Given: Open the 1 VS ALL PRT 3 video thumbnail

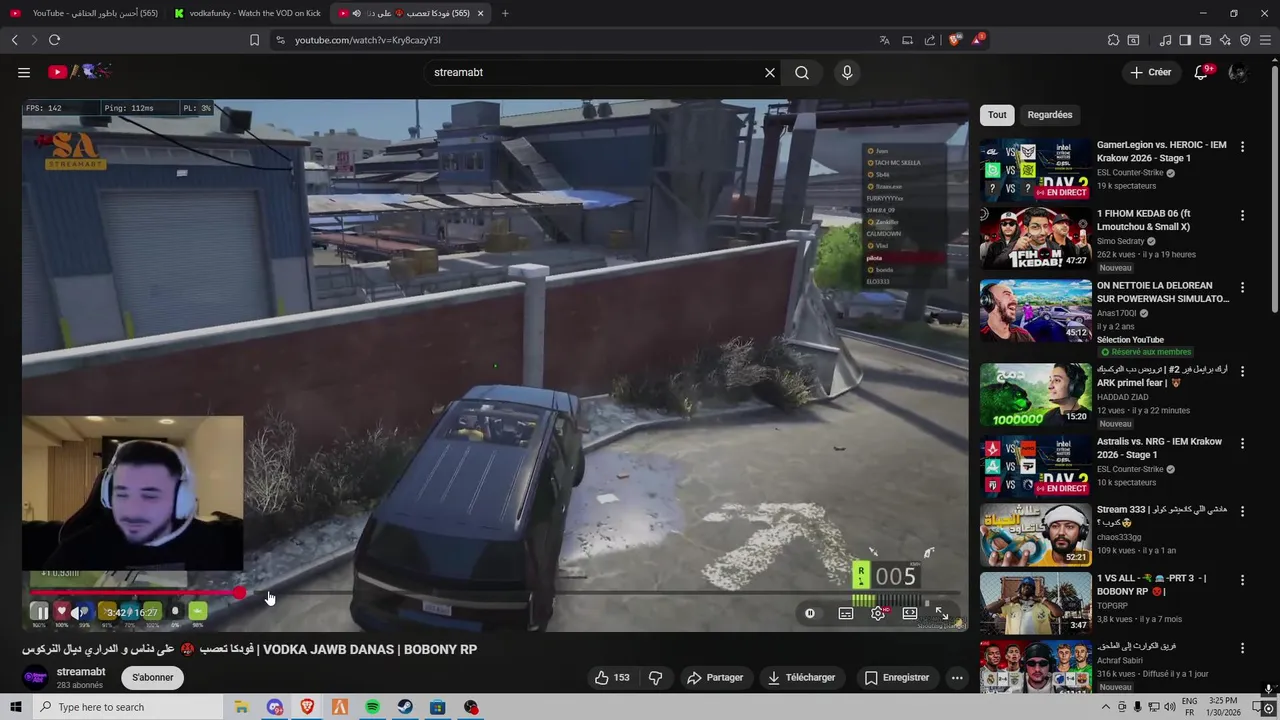Looking at the screenshot, I should pyautogui.click(x=1035, y=603).
